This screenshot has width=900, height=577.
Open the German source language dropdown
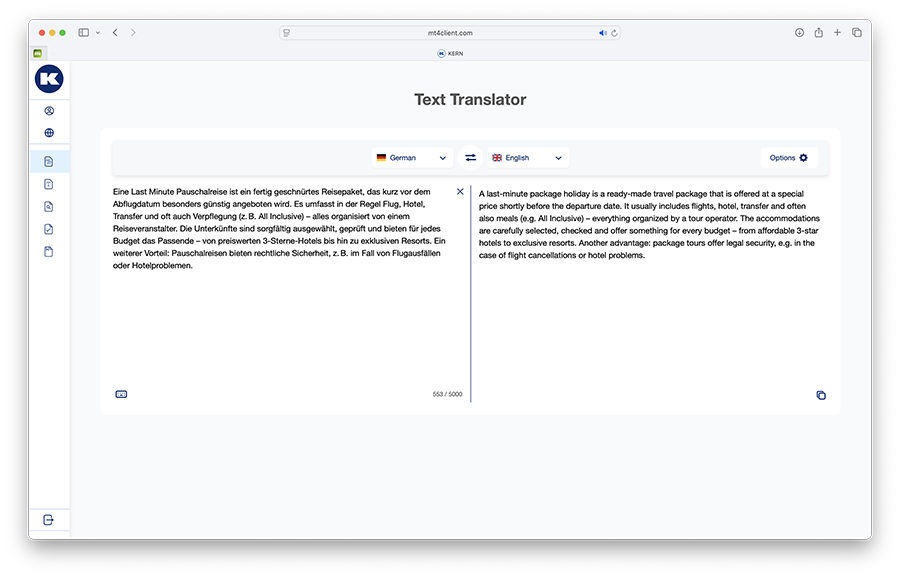[x=412, y=158]
